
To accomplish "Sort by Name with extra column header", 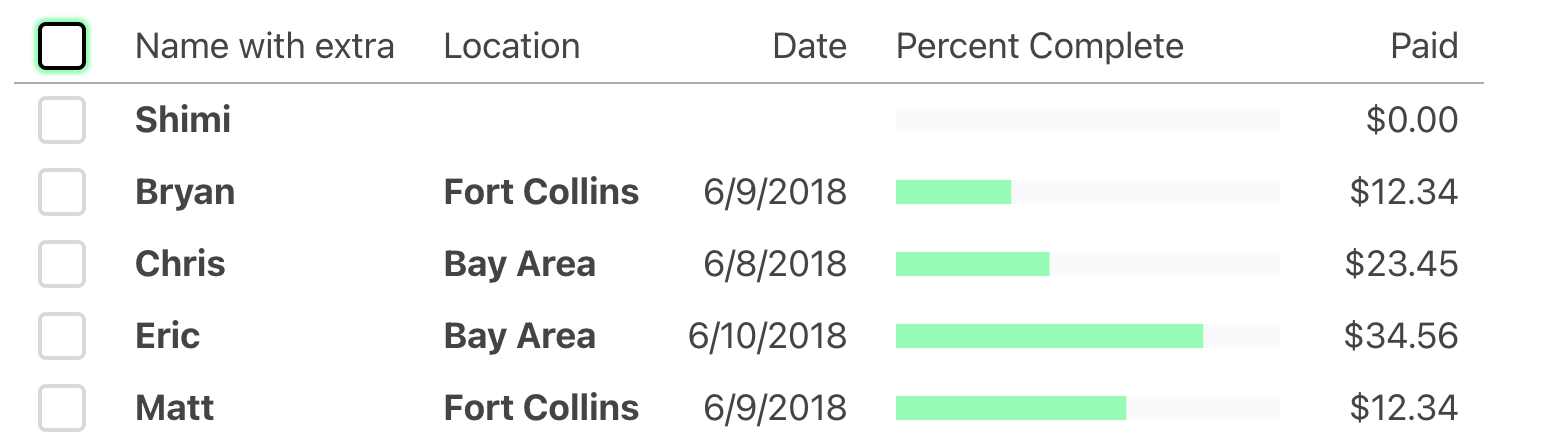I will click(265, 46).
